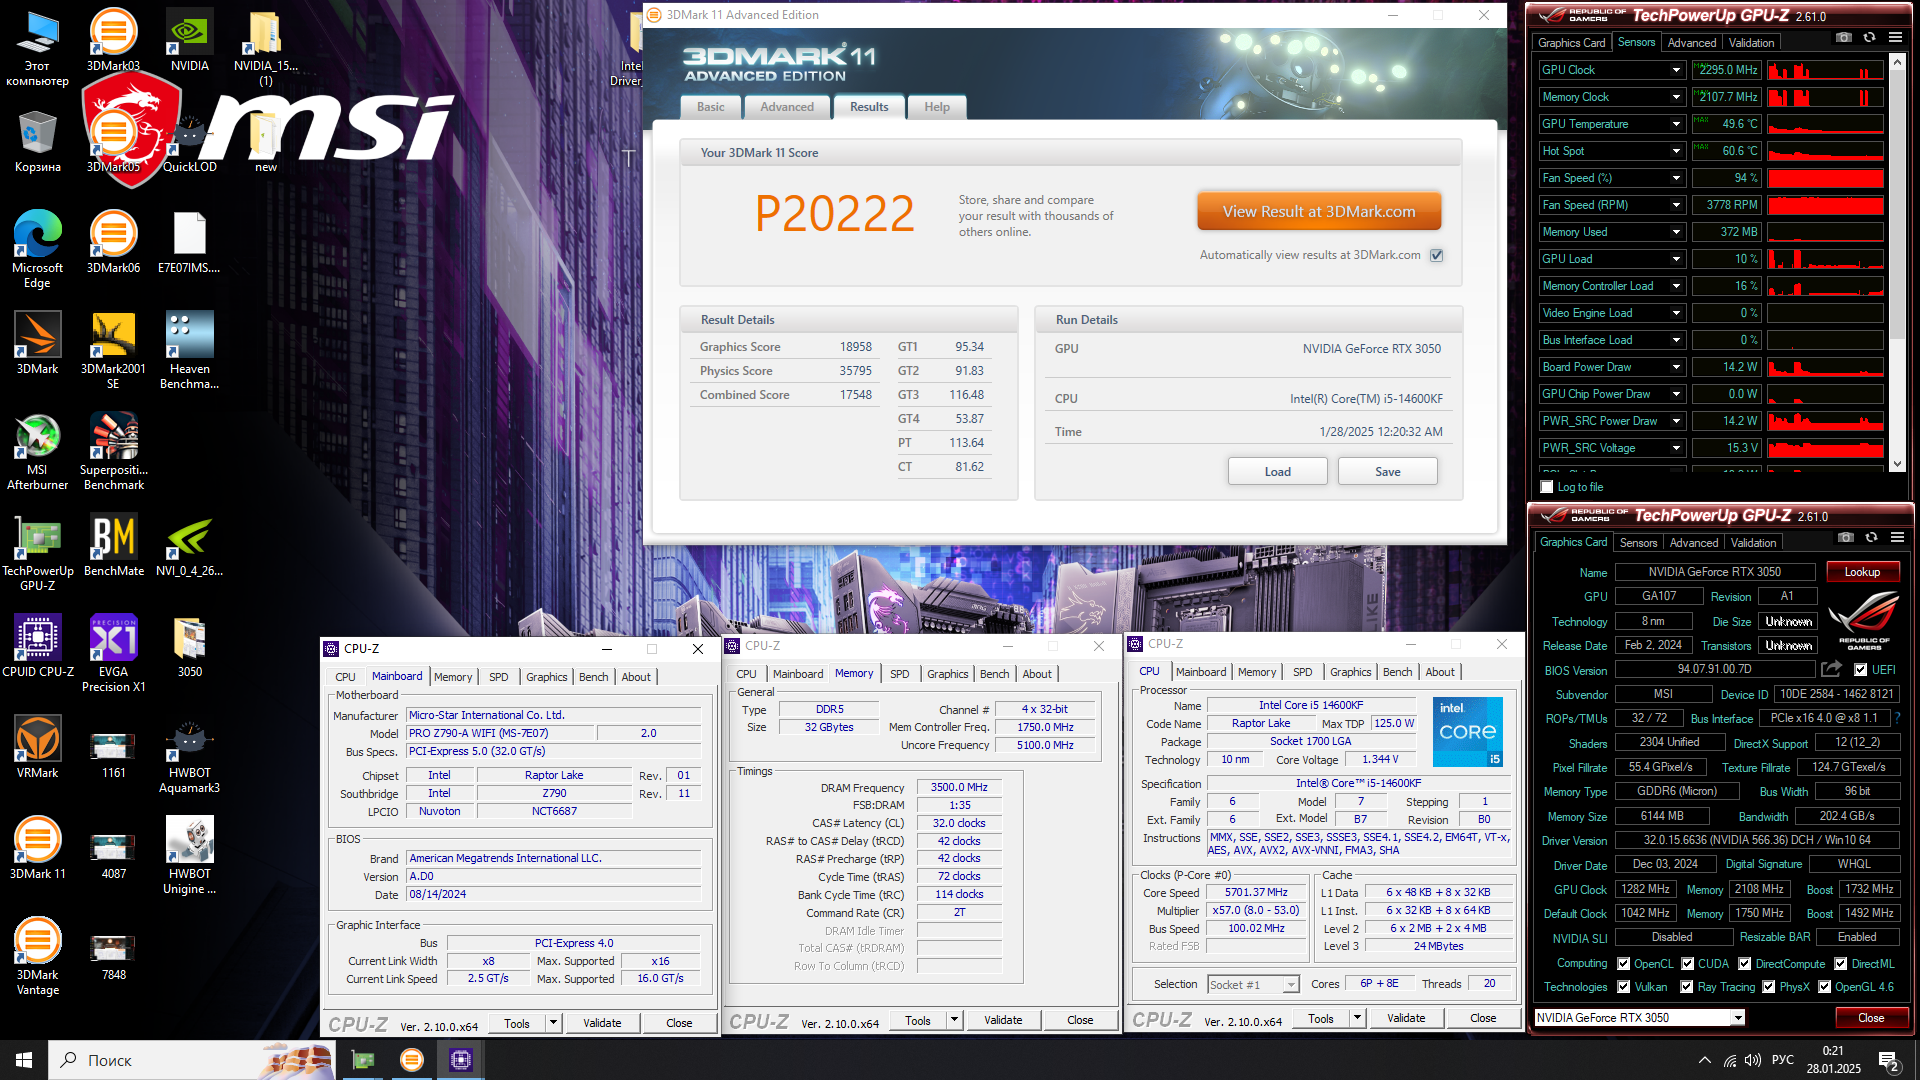Click the refresh icon in GPU-Z Sensors window
1920x1080 pixels.
pyautogui.click(x=1869, y=37)
